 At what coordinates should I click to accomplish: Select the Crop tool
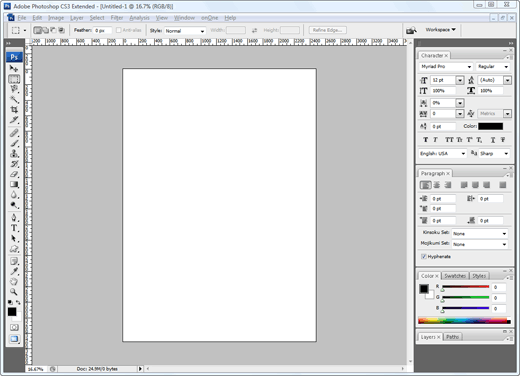point(14,109)
